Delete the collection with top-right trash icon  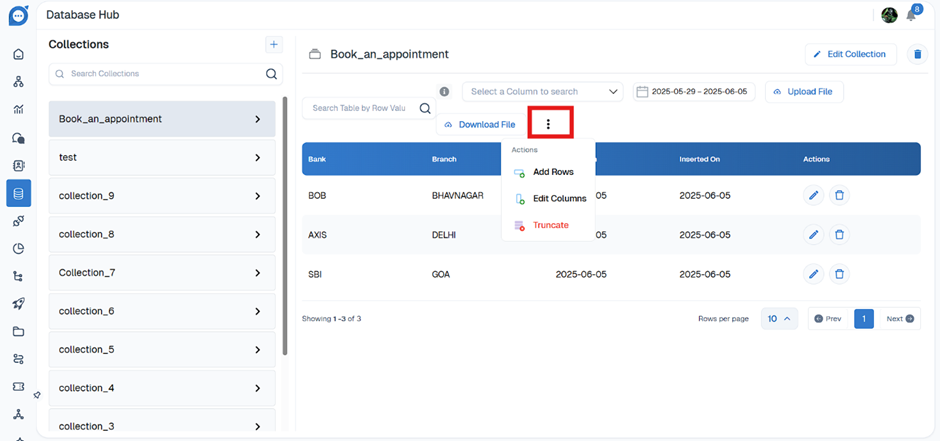click(x=916, y=54)
